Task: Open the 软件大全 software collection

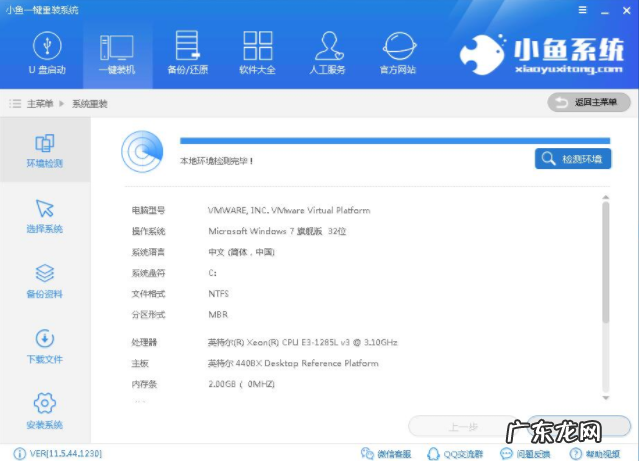Action: pyautogui.click(x=258, y=53)
